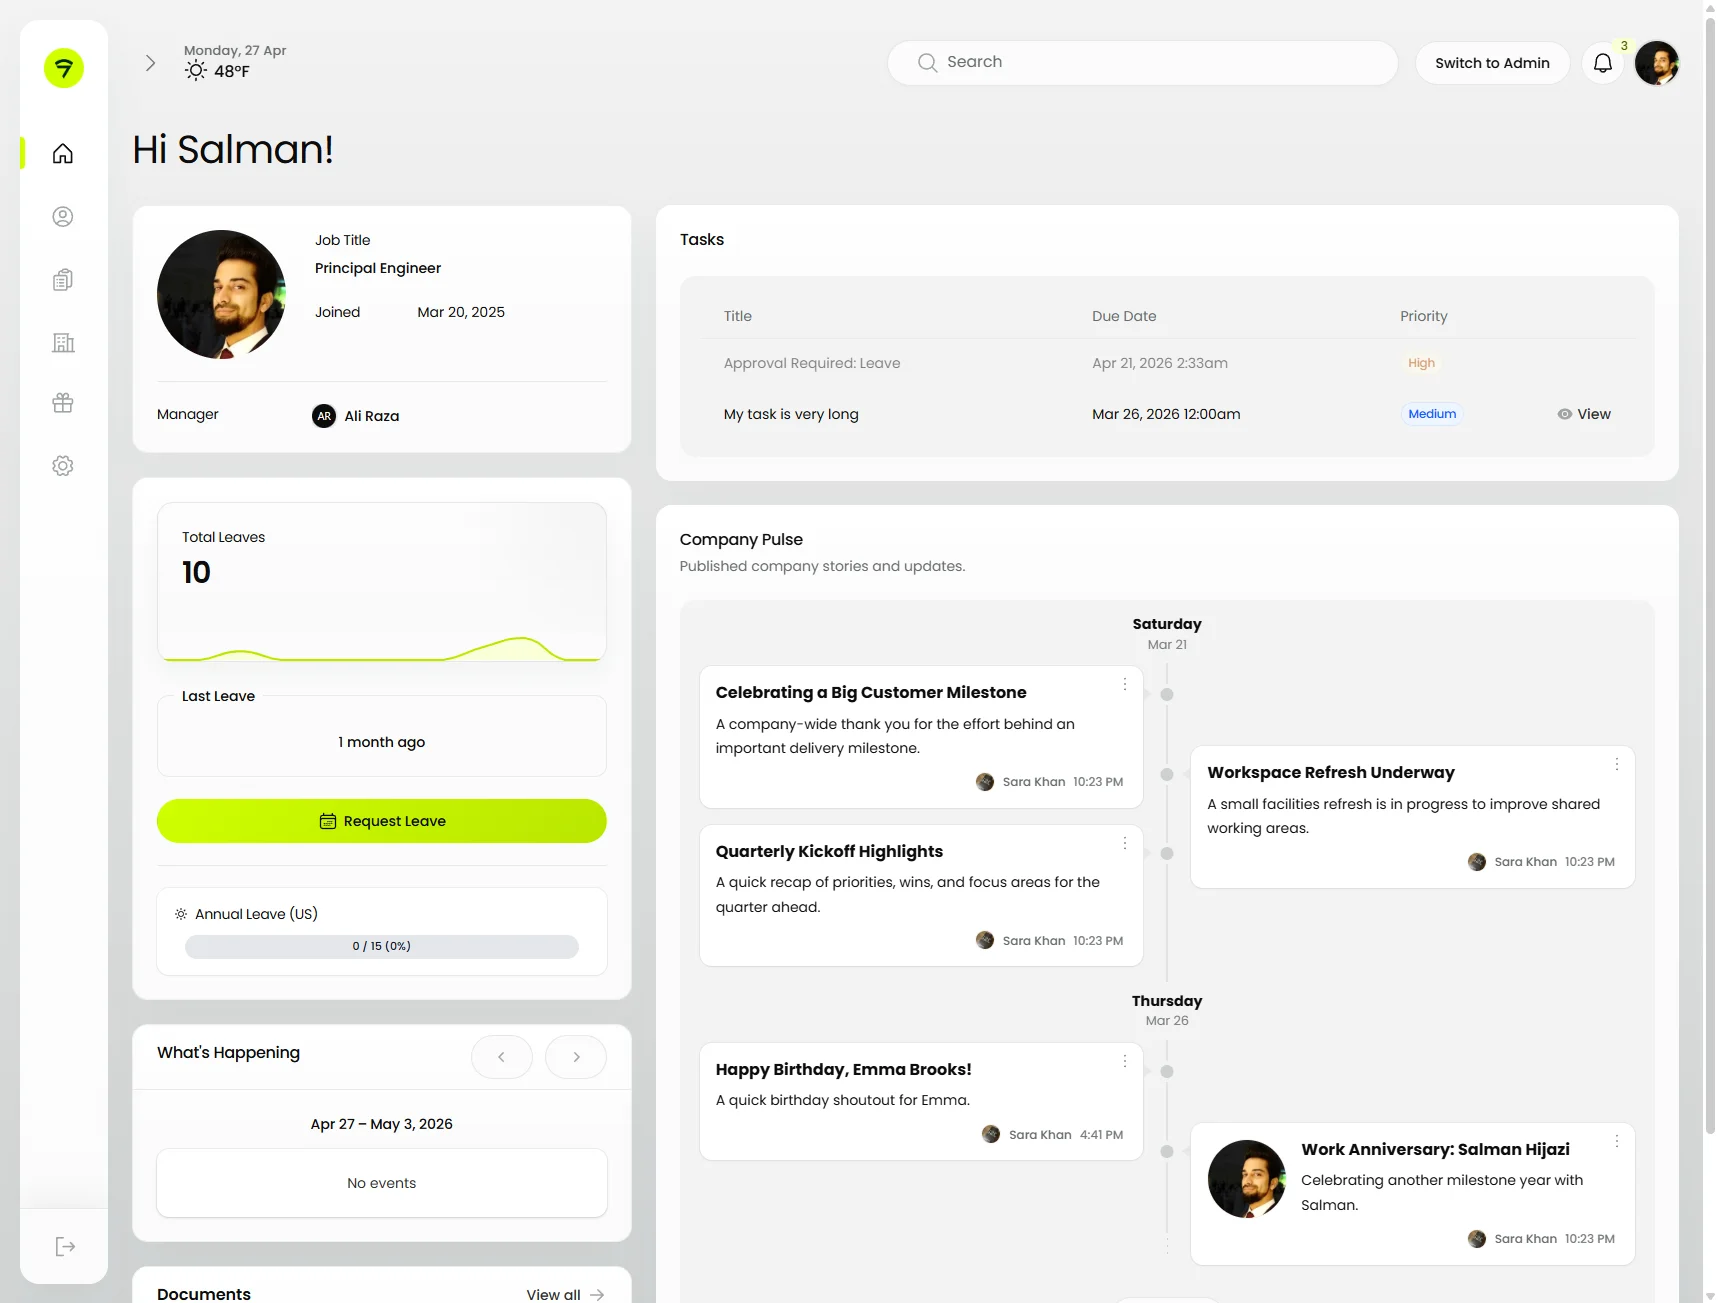This screenshot has width=1718, height=1303.
Task: Open the Home icon in sidebar
Action: pyautogui.click(x=63, y=154)
